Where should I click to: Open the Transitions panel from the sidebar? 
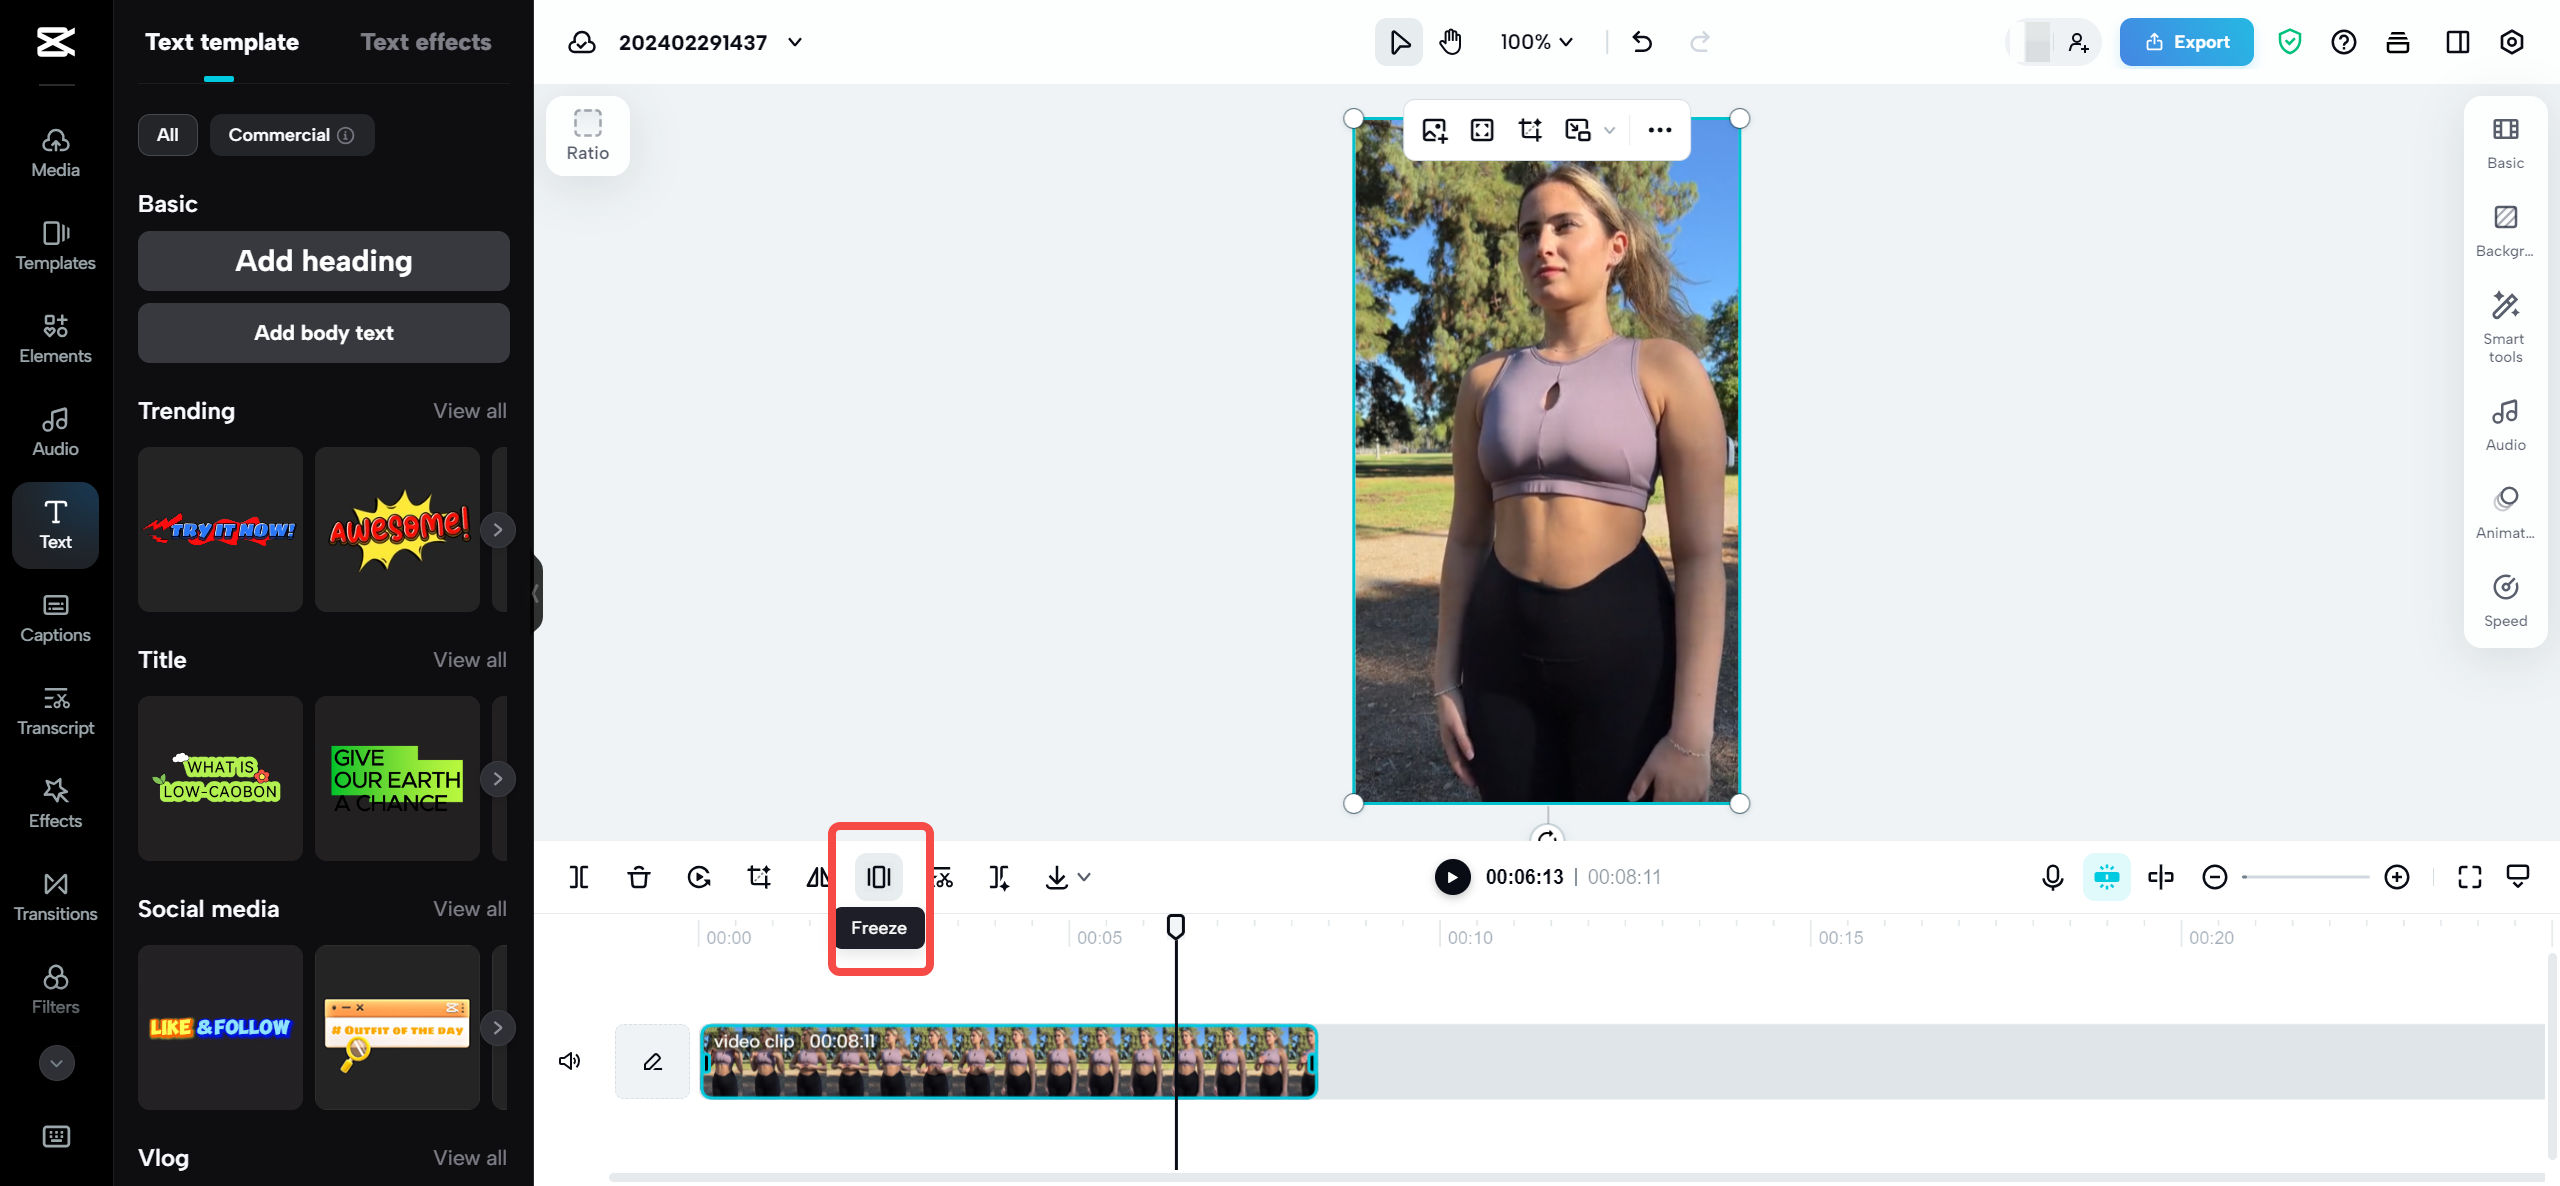(x=55, y=896)
